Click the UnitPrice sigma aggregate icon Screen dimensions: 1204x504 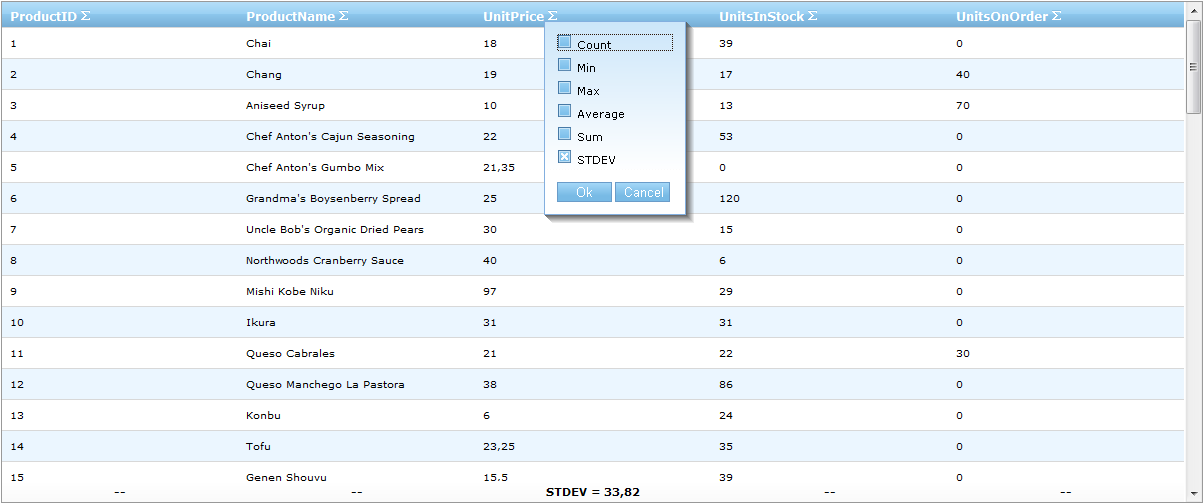pos(553,16)
